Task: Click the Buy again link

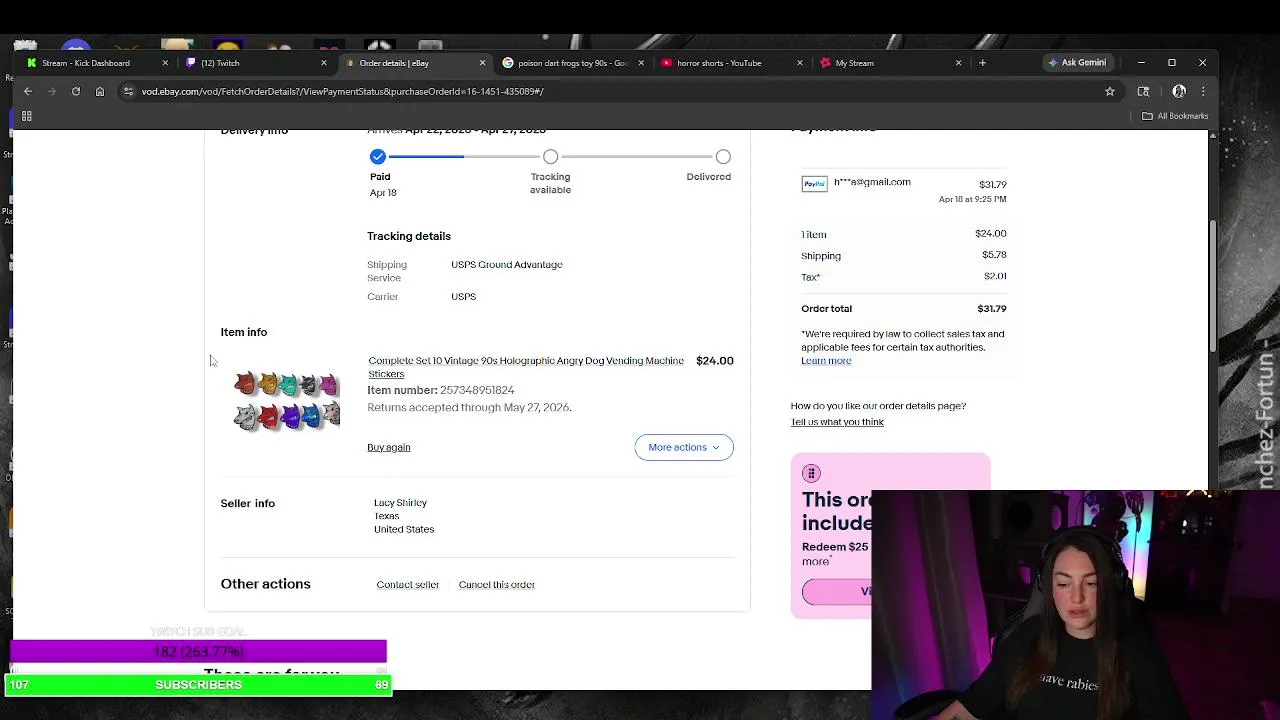Action: tap(389, 447)
